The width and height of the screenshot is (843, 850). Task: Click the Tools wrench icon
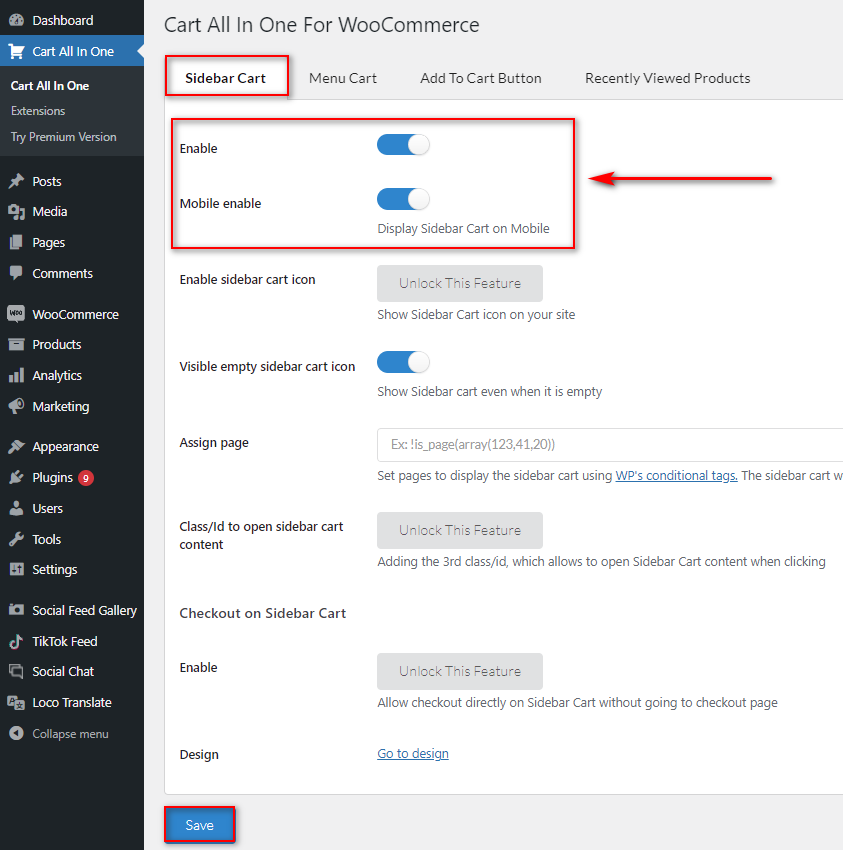coord(16,539)
